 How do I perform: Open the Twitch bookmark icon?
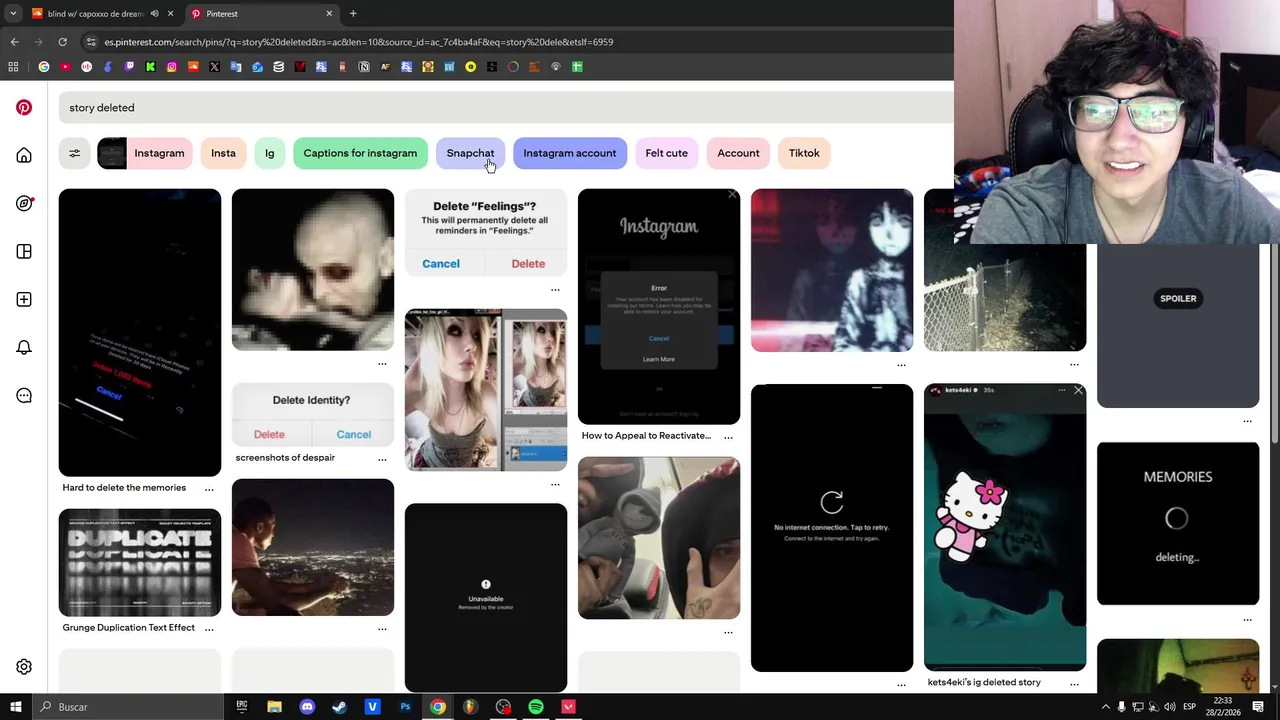click(129, 67)
